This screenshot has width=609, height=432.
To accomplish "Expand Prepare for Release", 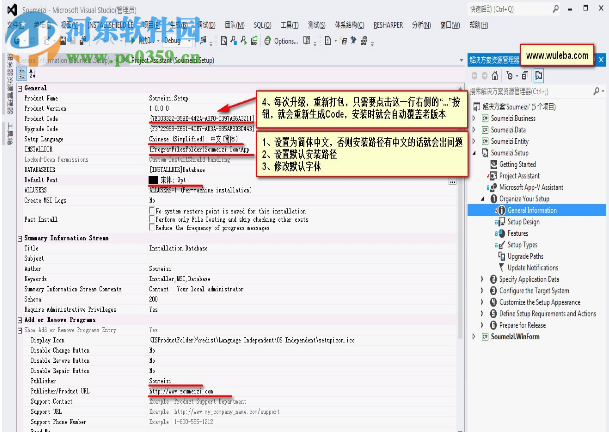I will tap(482, 325).
